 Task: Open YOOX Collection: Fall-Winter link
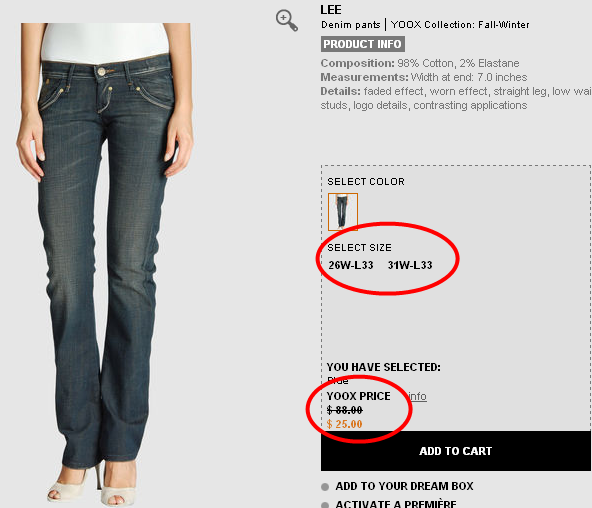point(460,25)
